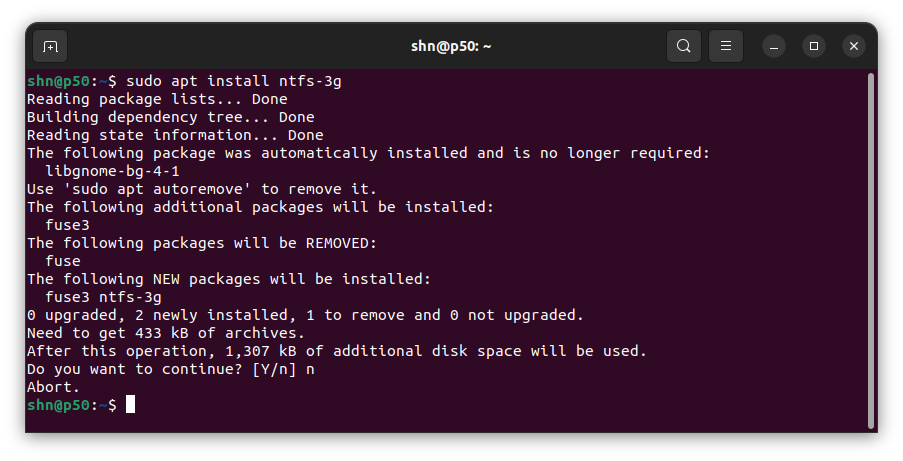Minimize the terminal window

(774, 46)
